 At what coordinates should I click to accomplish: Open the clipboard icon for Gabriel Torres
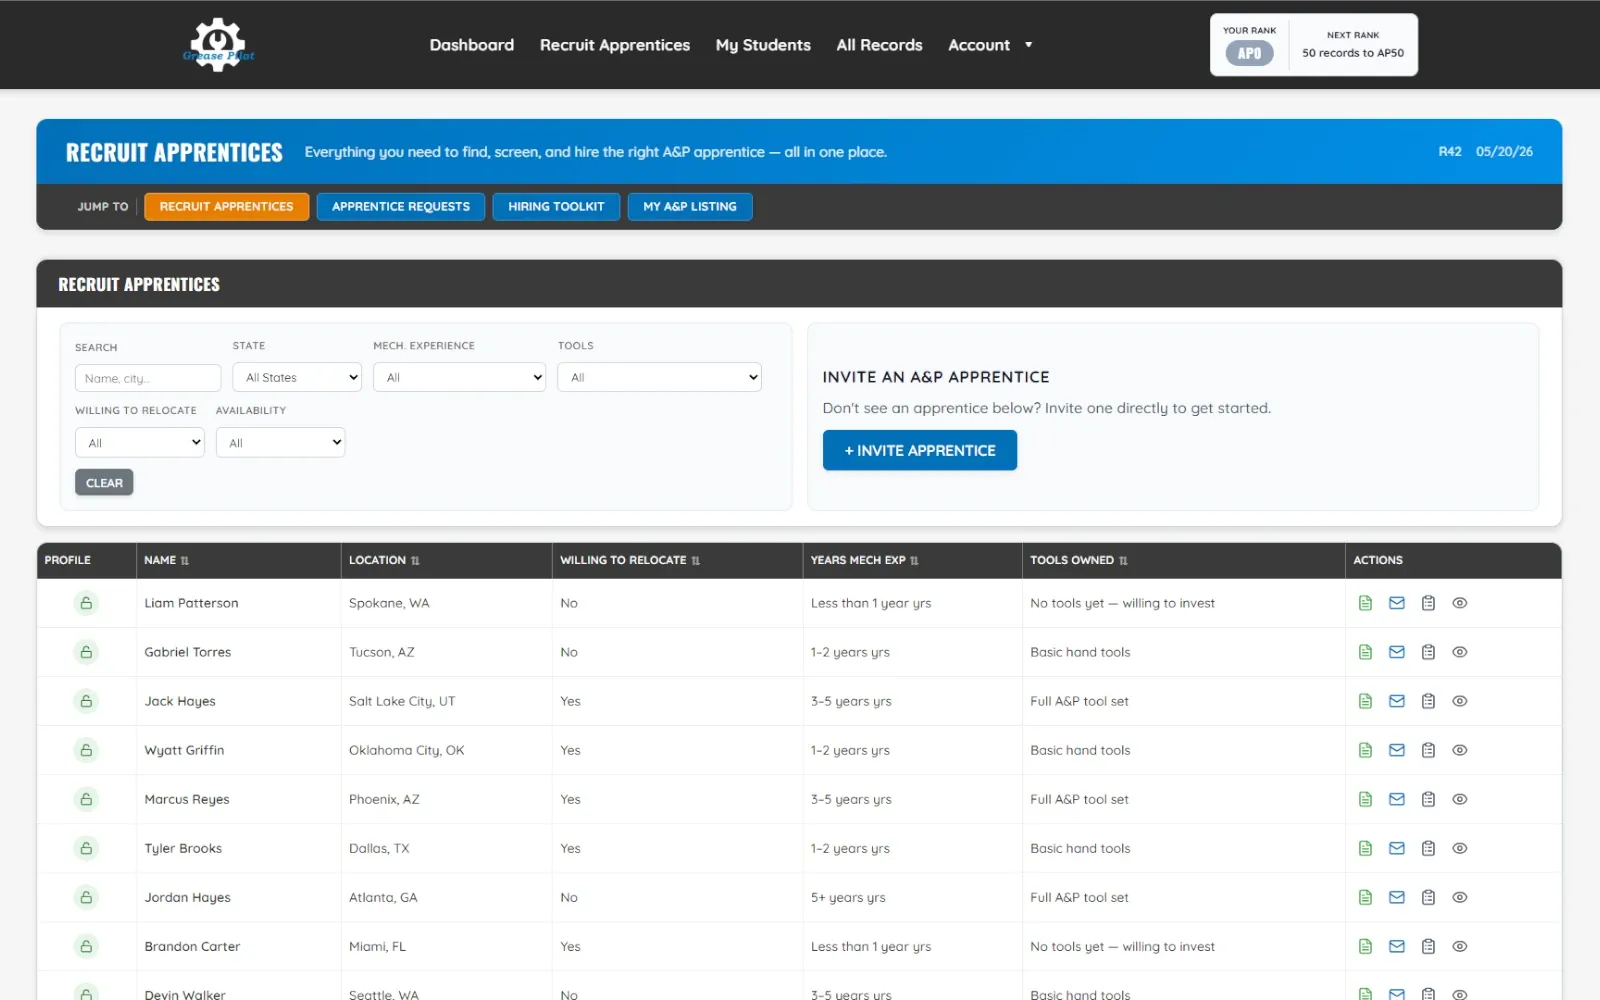(1428, 652)
